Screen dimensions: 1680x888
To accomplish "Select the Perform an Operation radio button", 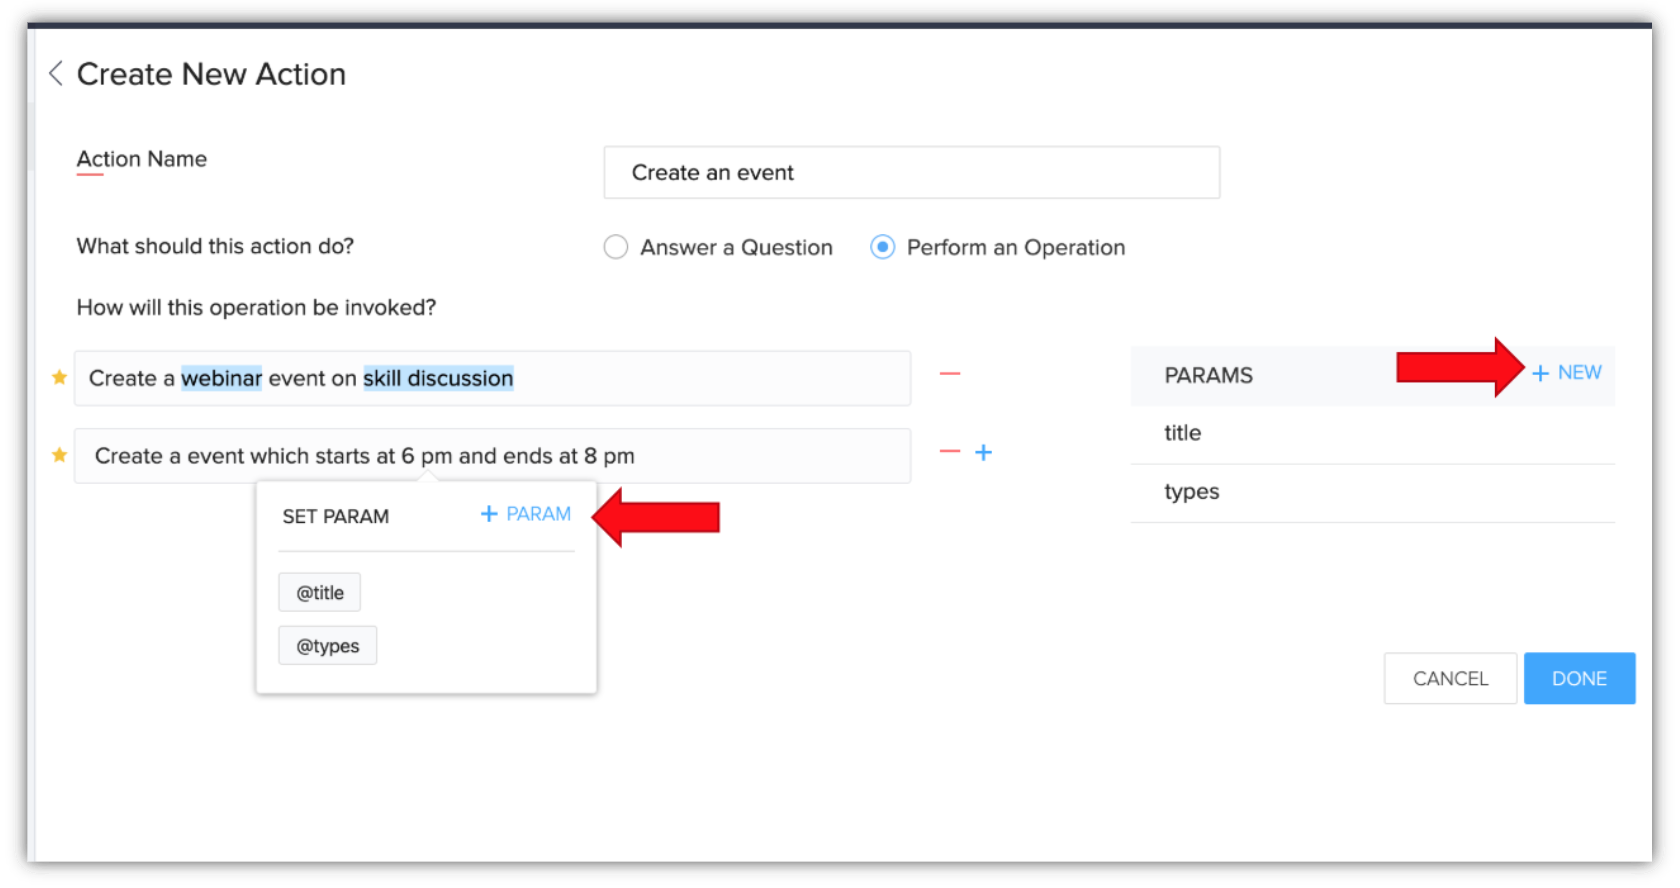I will 882,247.
